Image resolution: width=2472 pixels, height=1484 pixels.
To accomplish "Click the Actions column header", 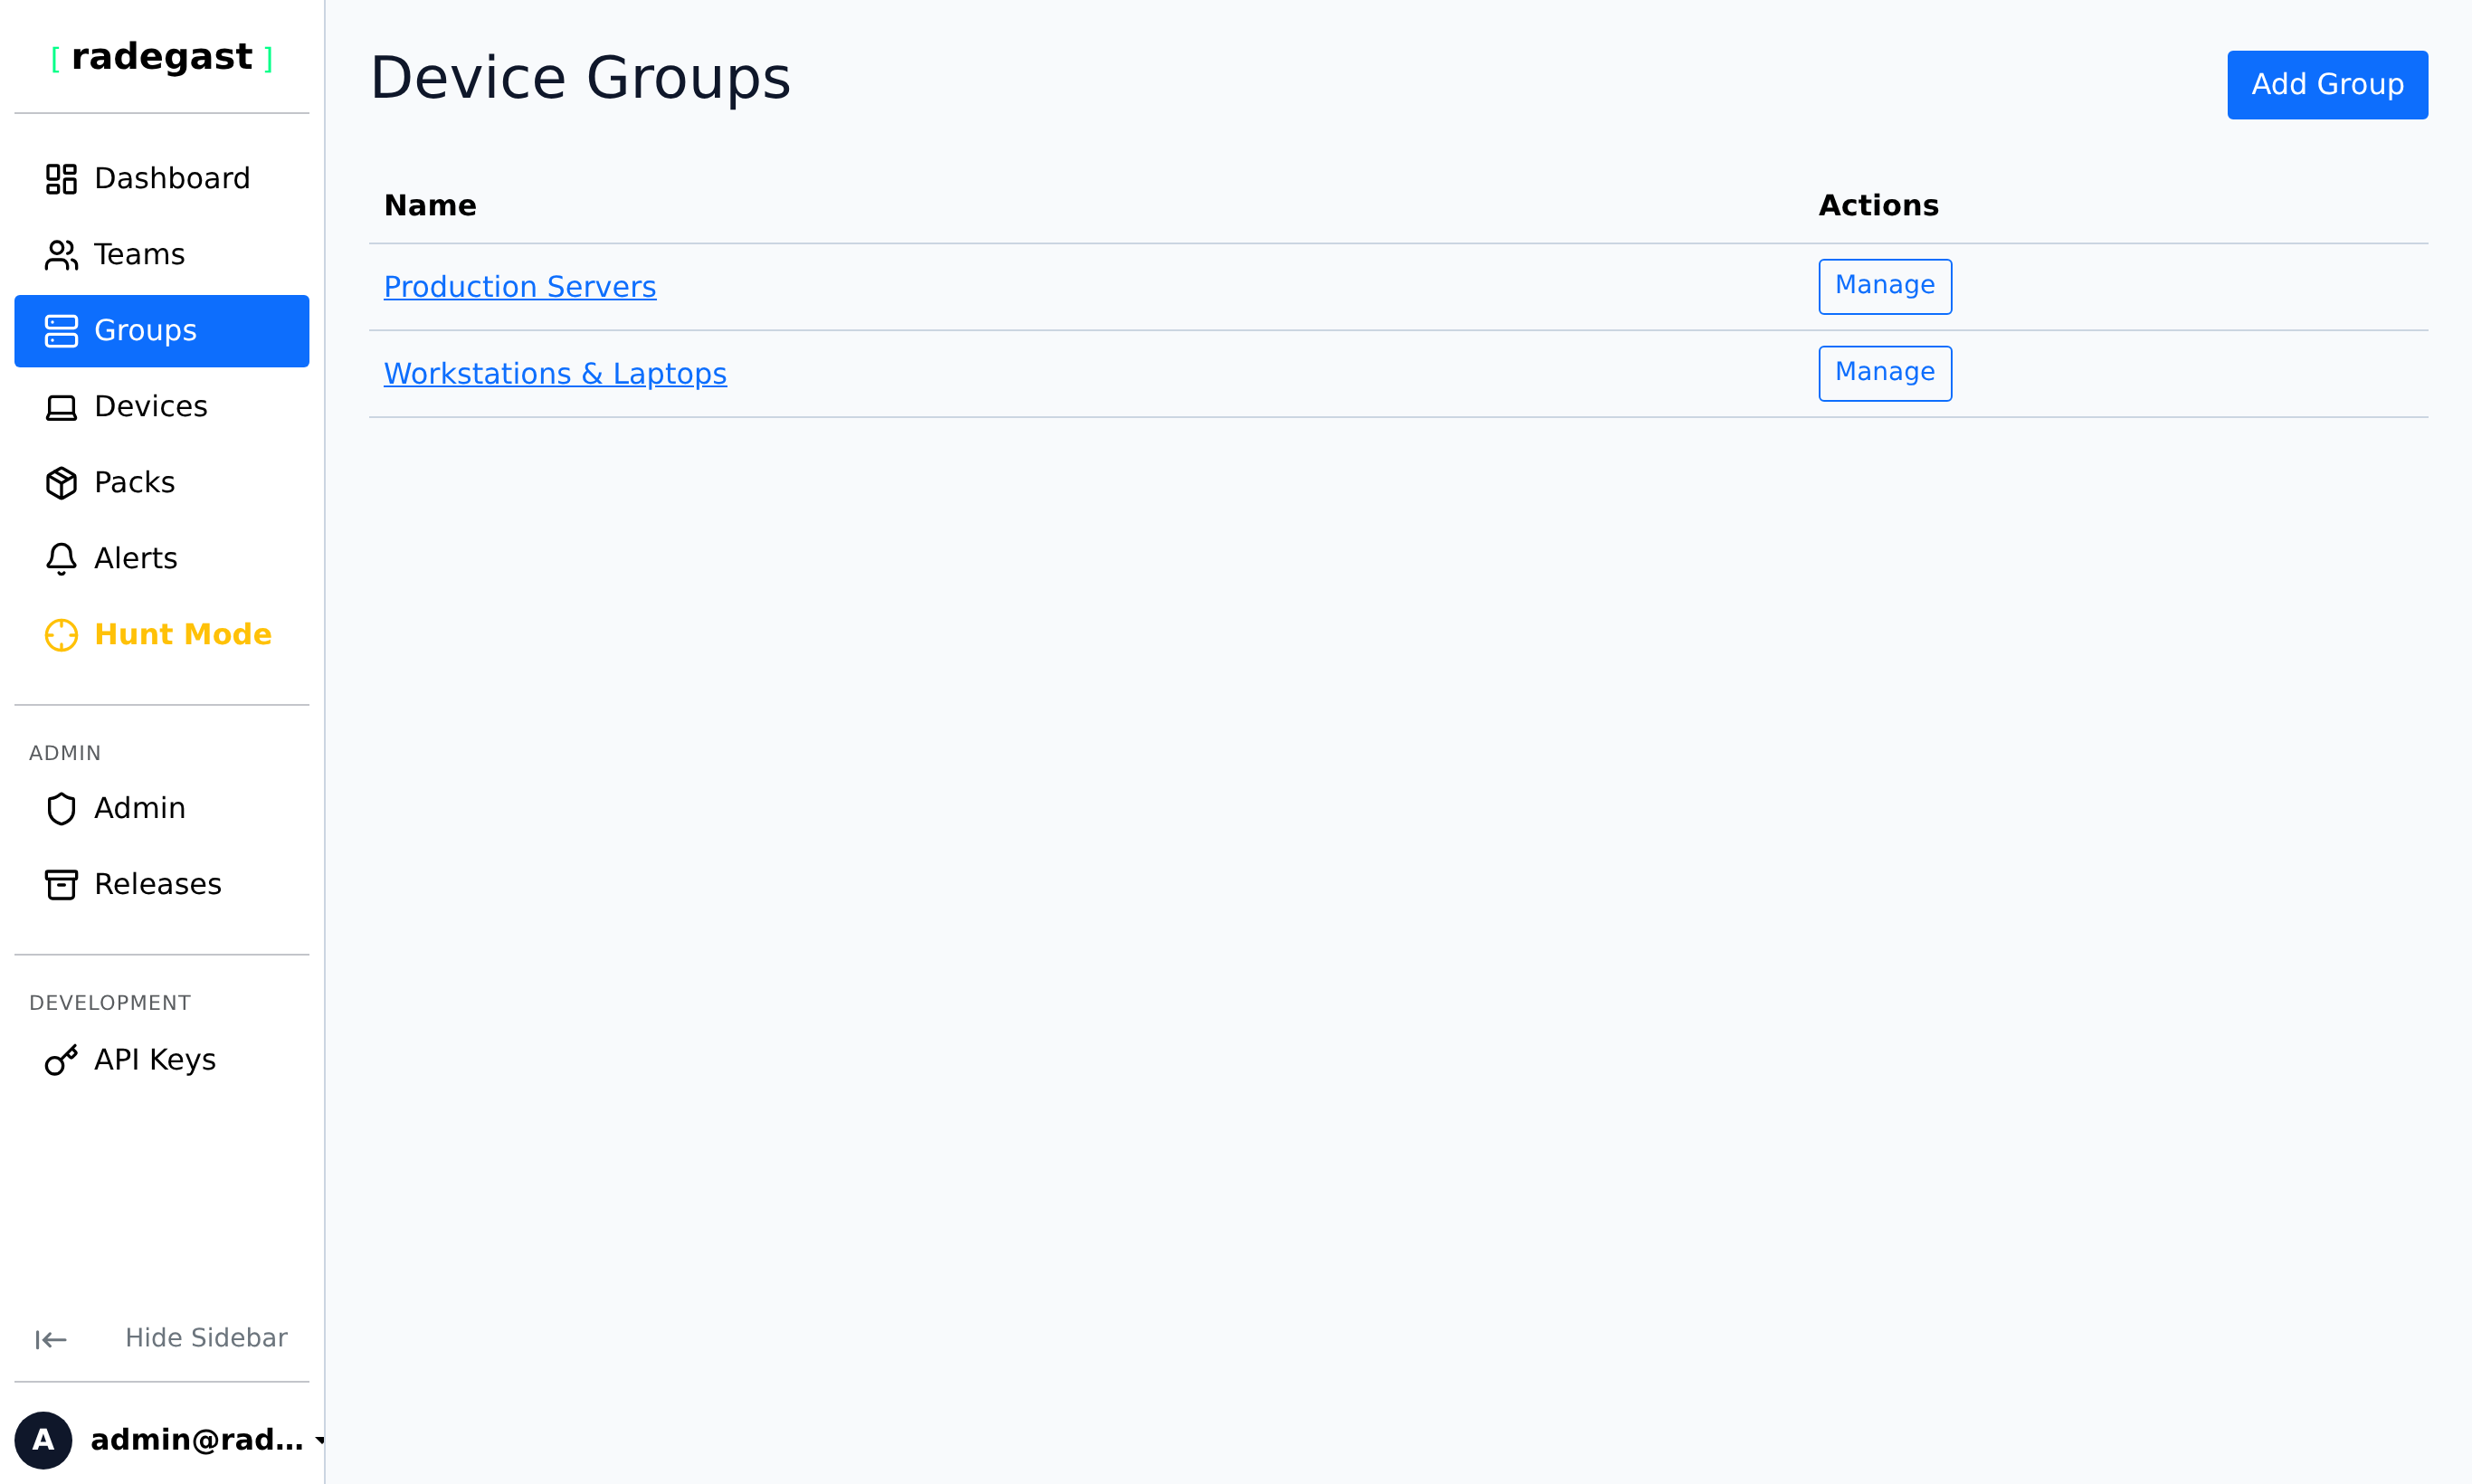I will [1878, 205].
